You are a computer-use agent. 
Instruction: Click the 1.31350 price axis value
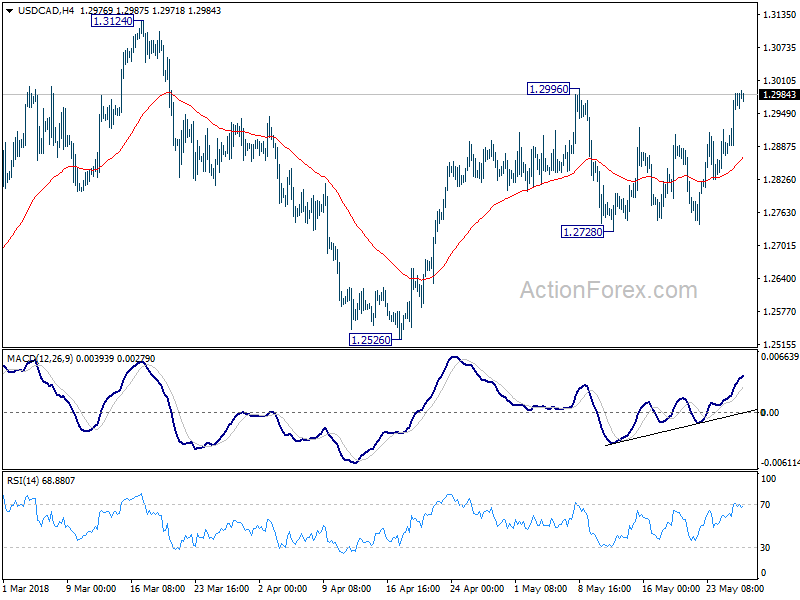[779, 15]
